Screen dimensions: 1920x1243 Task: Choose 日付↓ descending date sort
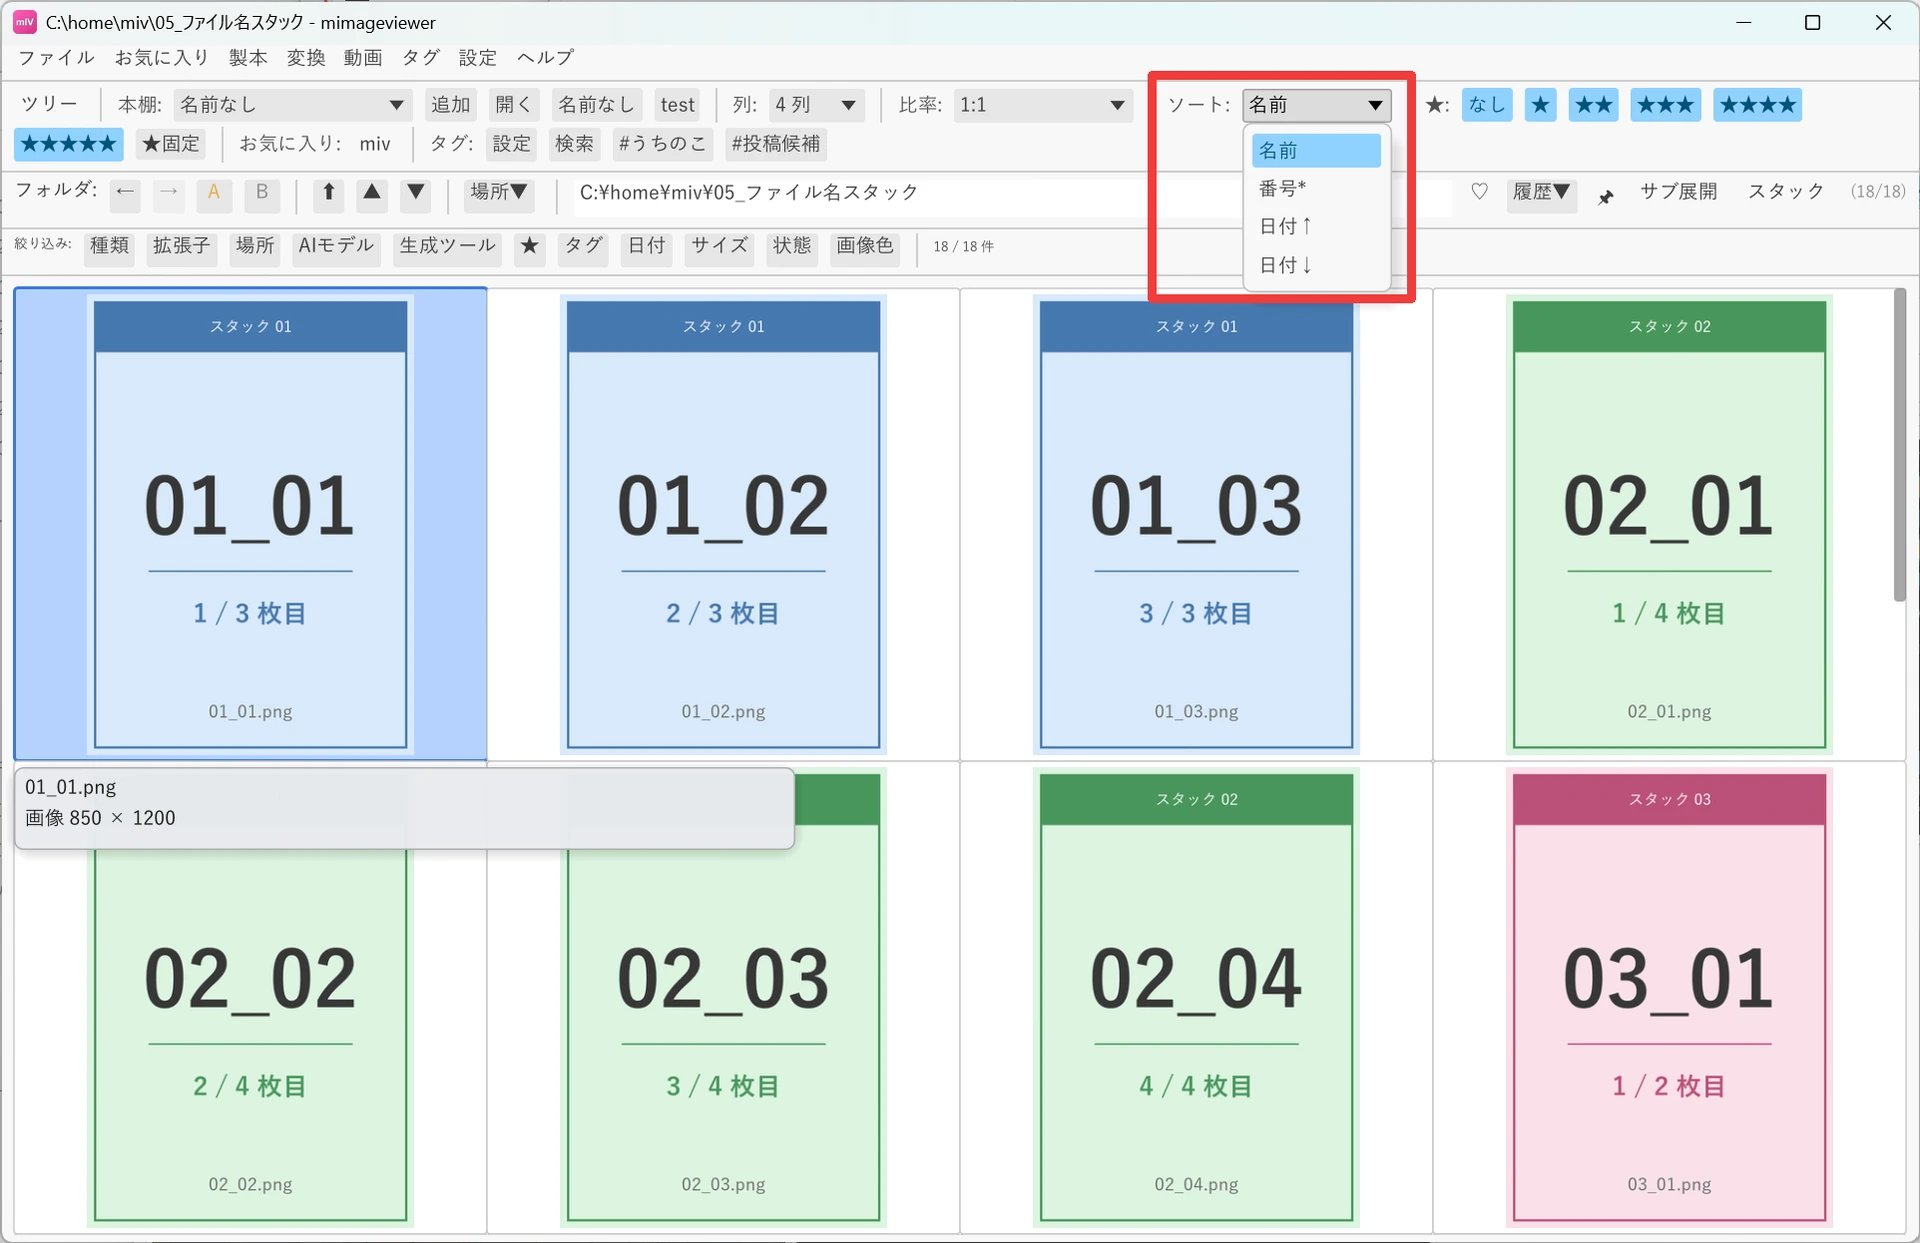coord(1316,265)
